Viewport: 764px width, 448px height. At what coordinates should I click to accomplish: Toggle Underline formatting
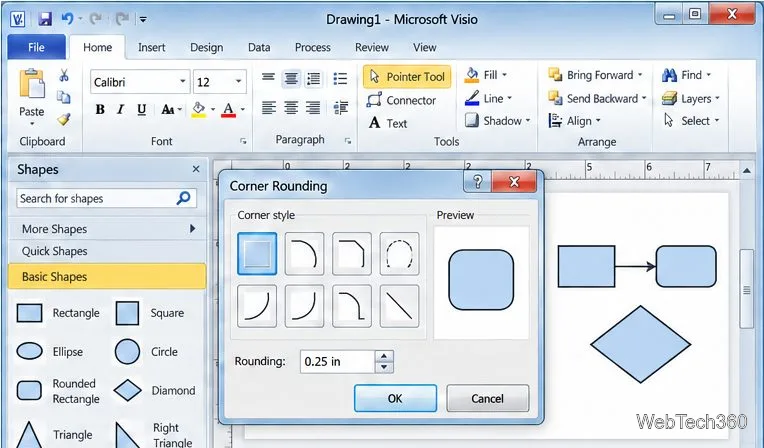pos(142,109)
